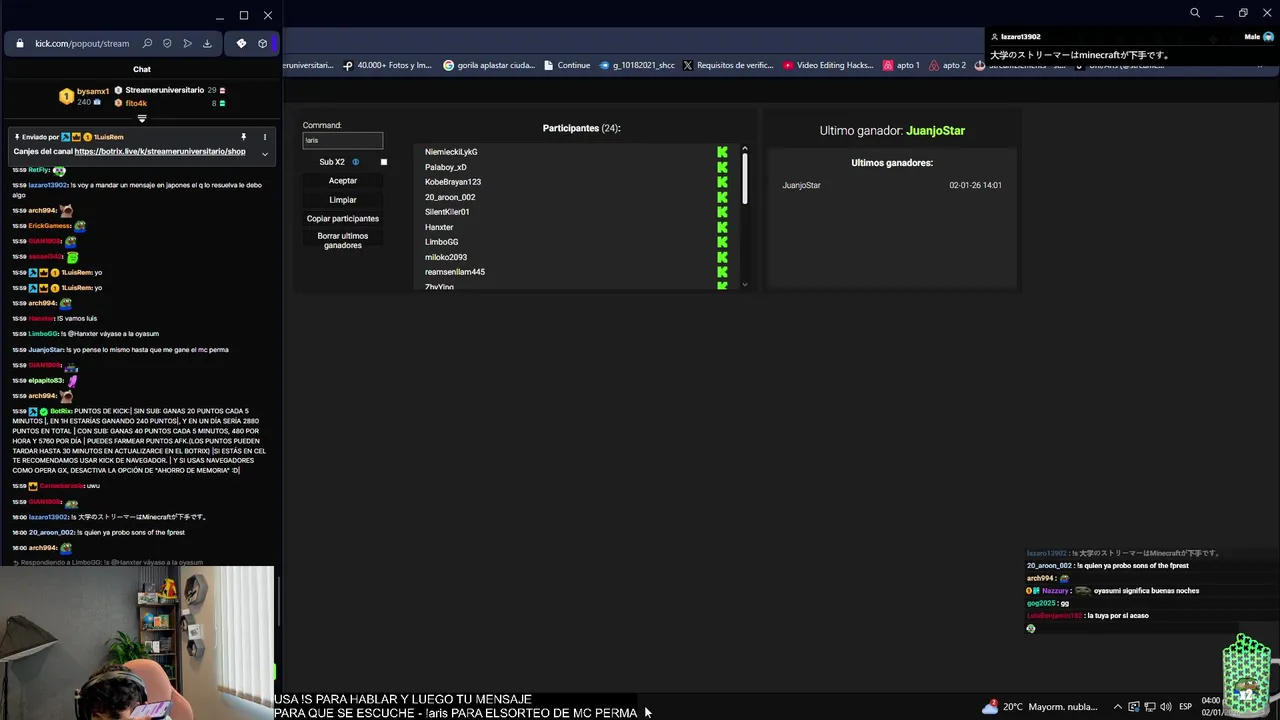
Task: Click username JuanjoStar in the Kick chat
Action: coord(46,350)
